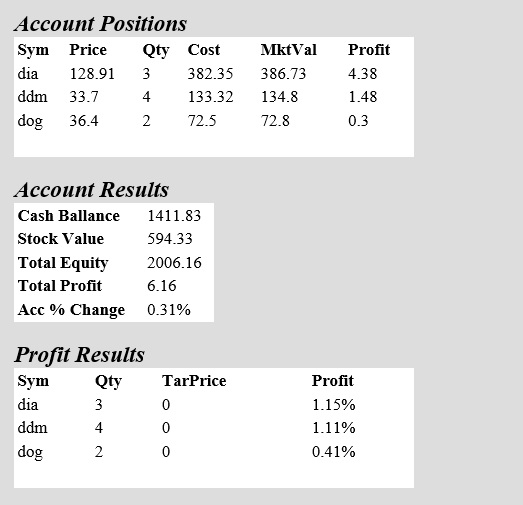
Task: Click the Sym column header in Account Positions
Action: coord(33,50)
